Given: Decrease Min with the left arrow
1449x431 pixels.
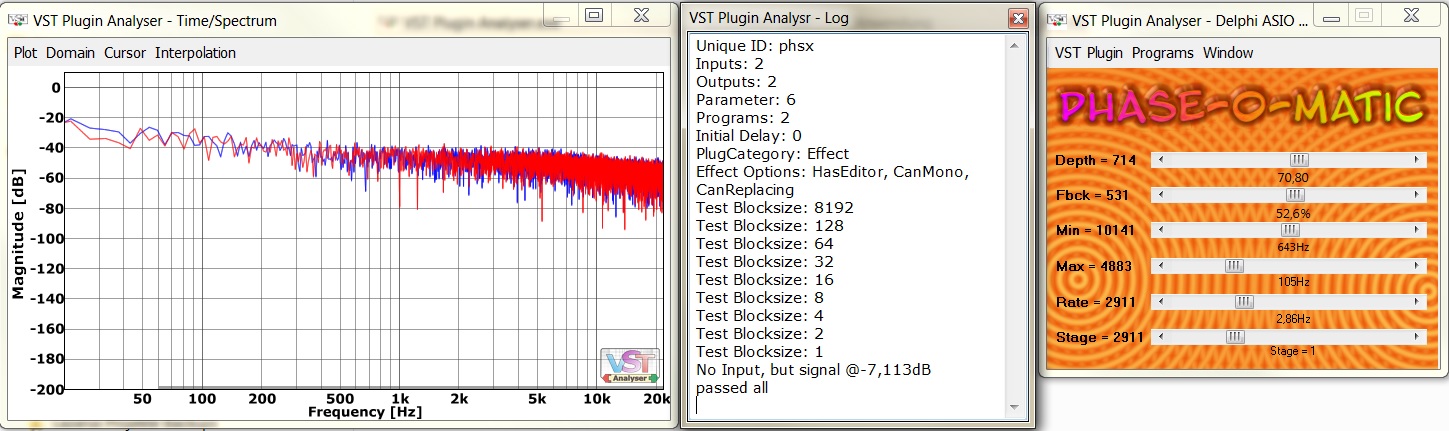Looking at the screenshot, I should (1158, 230).
